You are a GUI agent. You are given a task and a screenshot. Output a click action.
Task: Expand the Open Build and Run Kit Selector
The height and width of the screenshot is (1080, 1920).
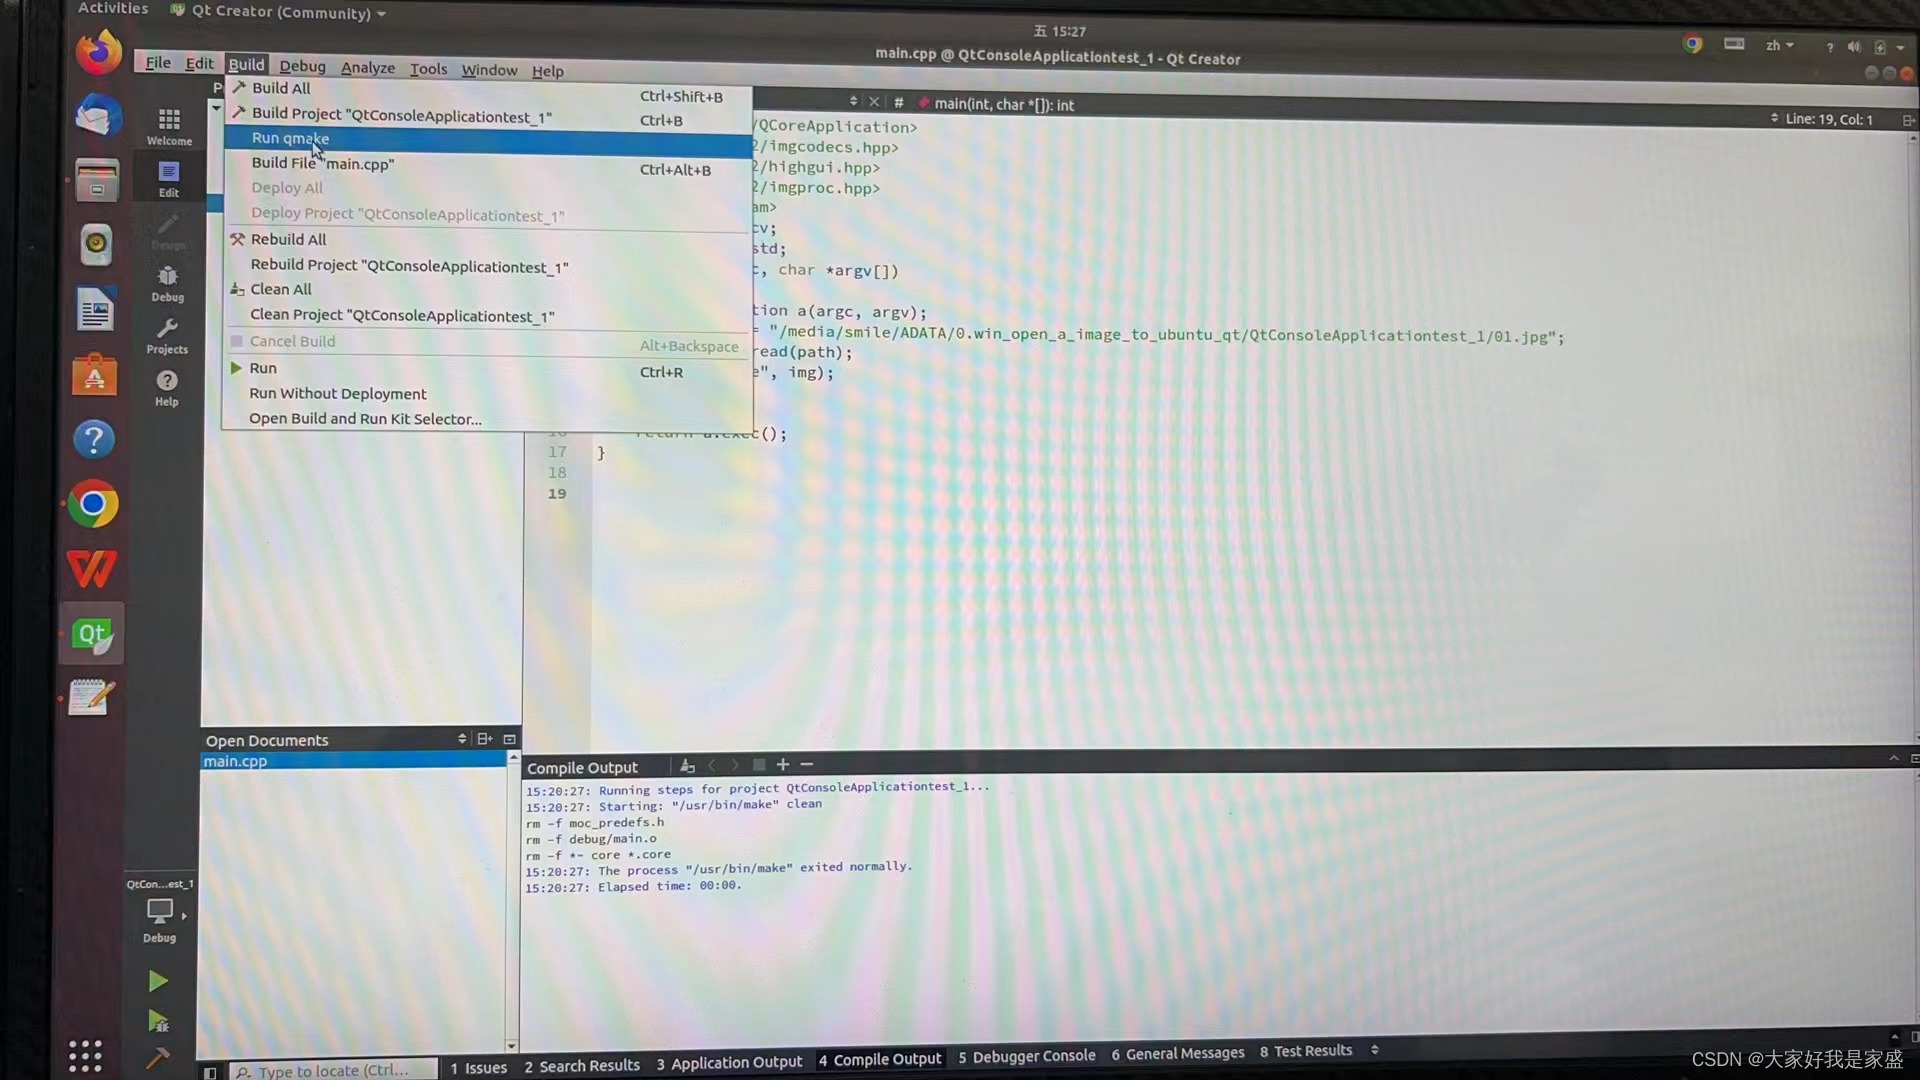(367, 418)
